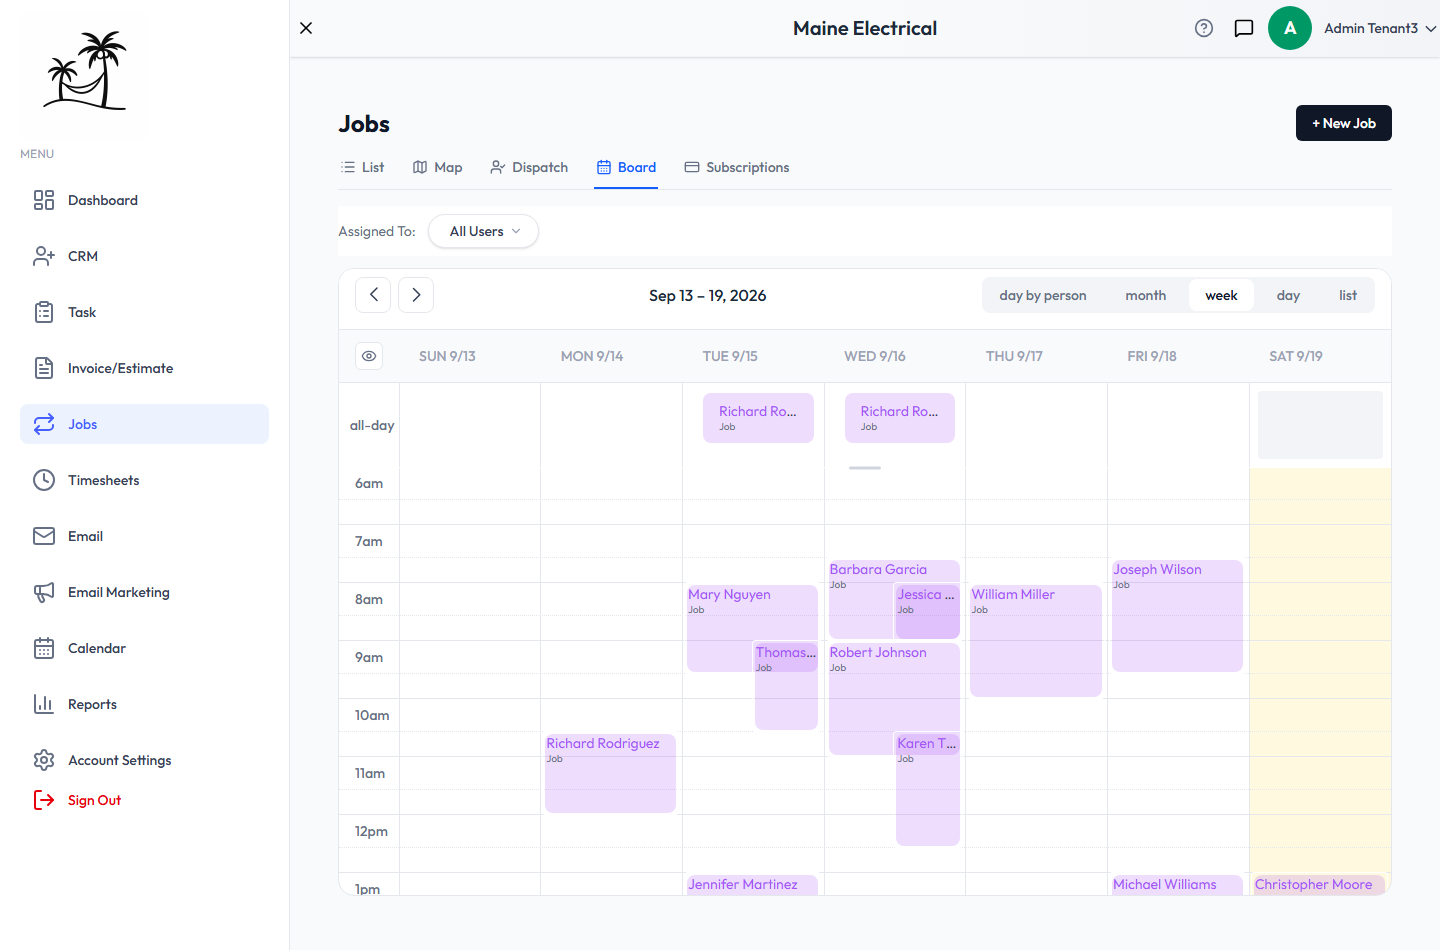Switch to the Subscriptions tab
This screenshot has height=950, width=1440.
click(737, 167)
